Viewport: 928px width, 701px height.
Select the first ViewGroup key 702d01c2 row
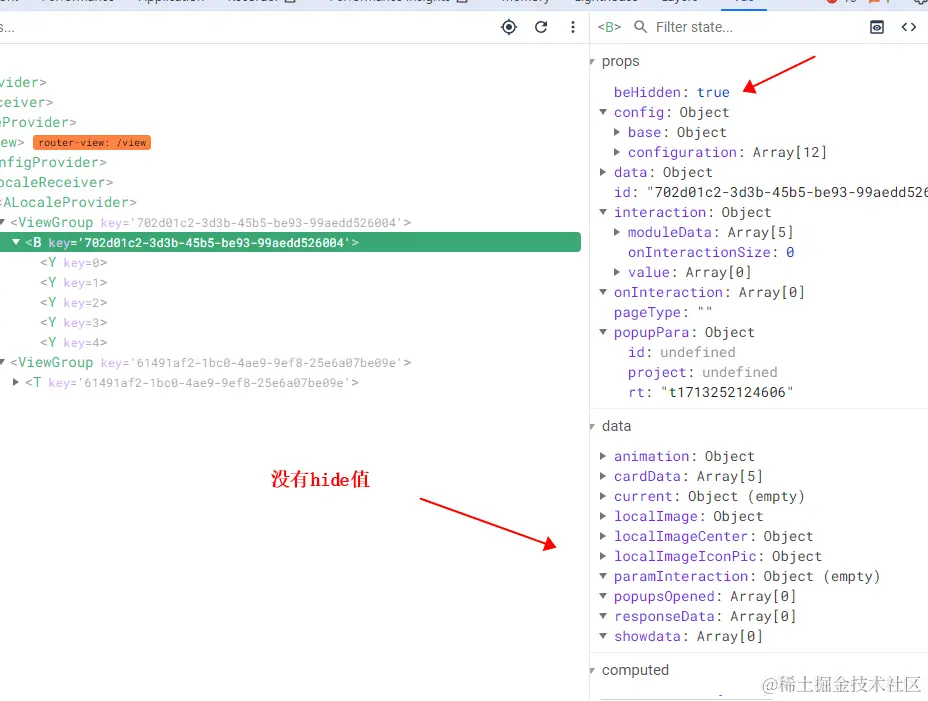(210, 223)
